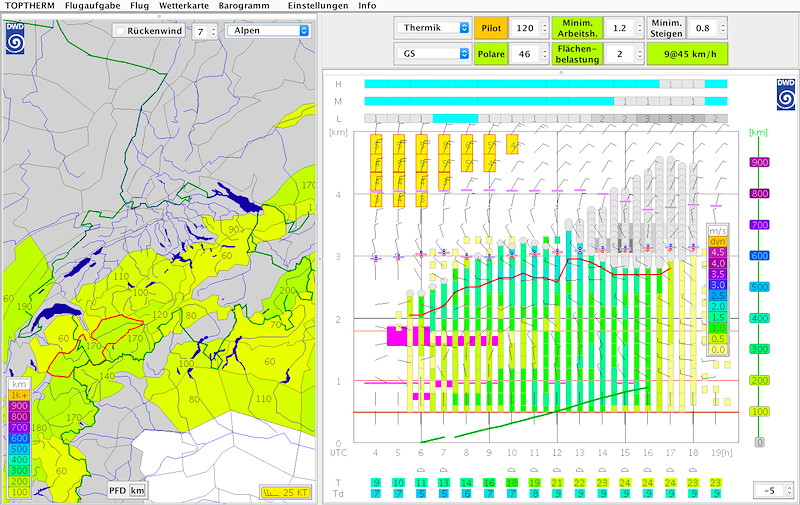Viewport: 800px width, 505px height.
Task: Open the Einstellungen menu
Action: click(x=318, y=6)
